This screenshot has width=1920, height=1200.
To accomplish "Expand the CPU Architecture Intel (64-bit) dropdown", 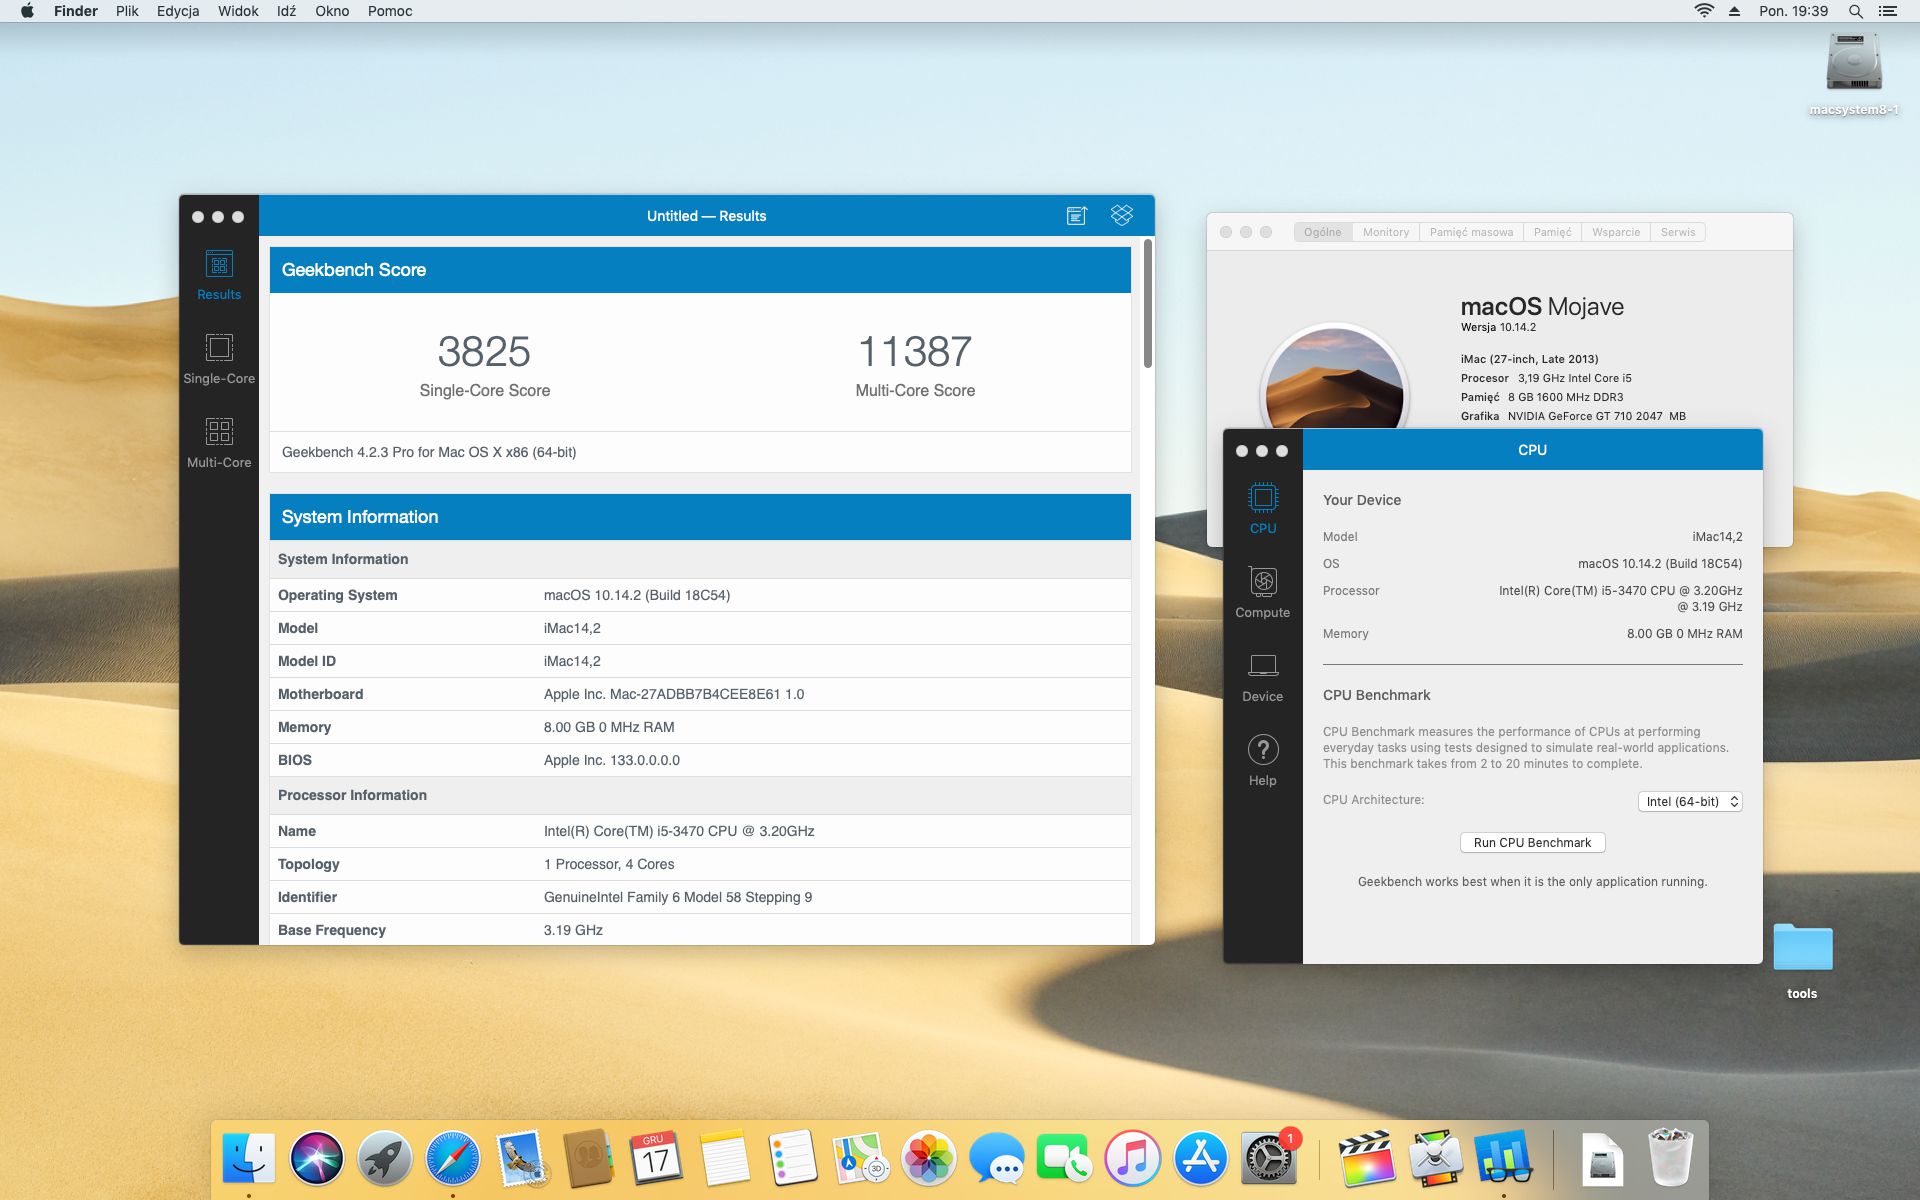I will coord(1690,802).
